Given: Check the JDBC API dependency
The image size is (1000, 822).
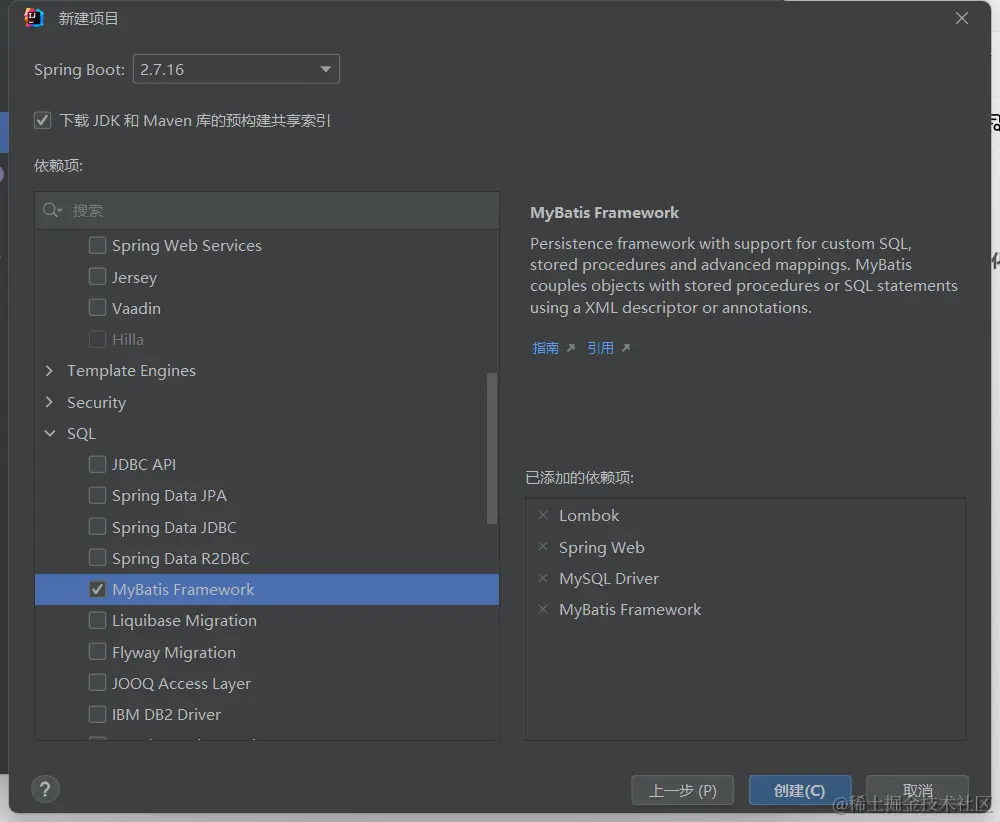Looking at the screenshot, I should coord(97,464).
